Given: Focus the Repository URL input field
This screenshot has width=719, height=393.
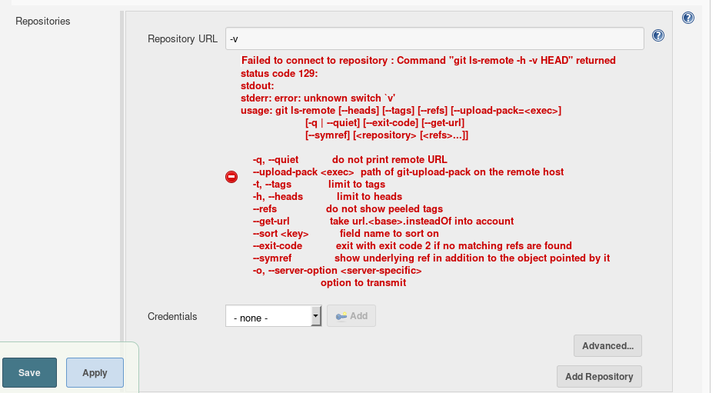Looking at the screenshot, I should click(434, 39).
